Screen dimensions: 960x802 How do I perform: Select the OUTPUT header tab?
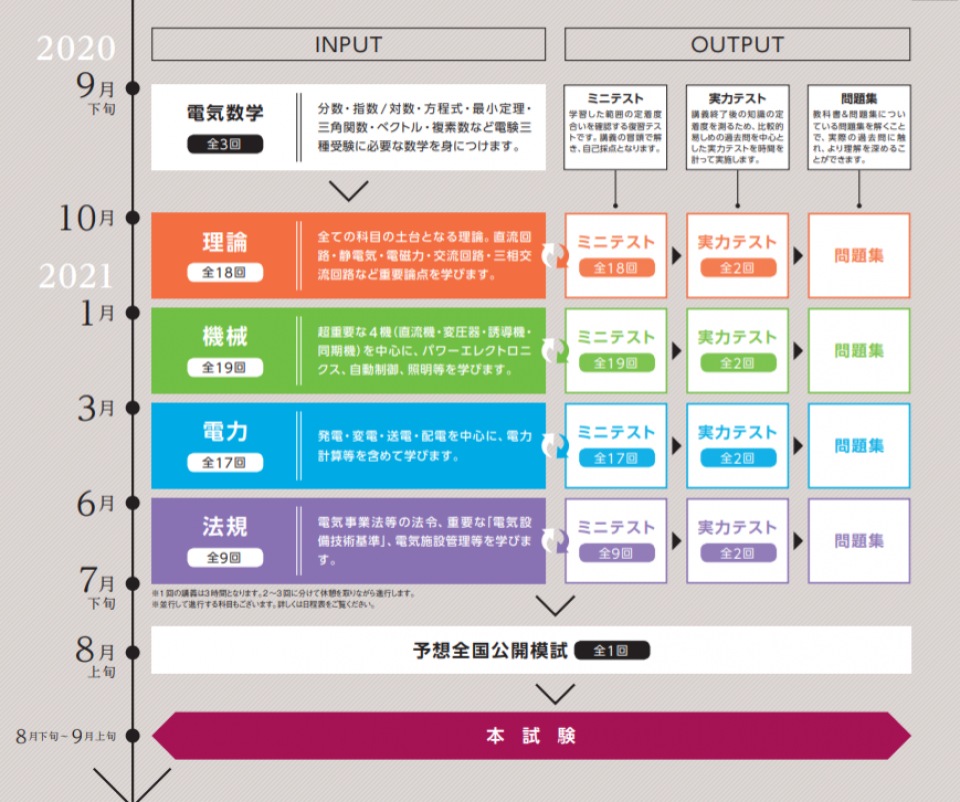[x=737, y=45]
